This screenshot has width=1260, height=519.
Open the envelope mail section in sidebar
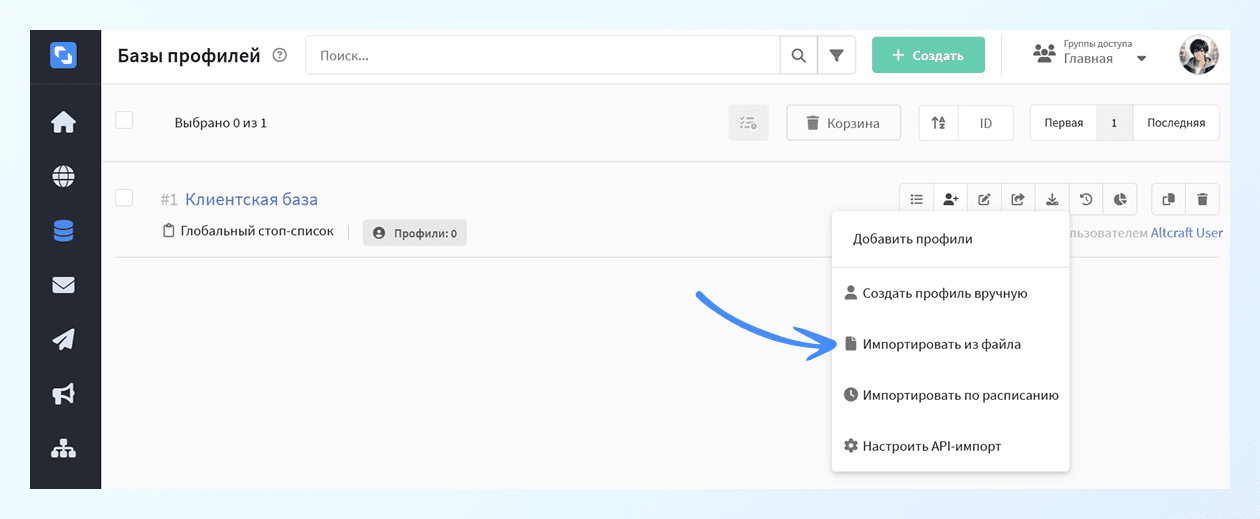tap(64, 285)
